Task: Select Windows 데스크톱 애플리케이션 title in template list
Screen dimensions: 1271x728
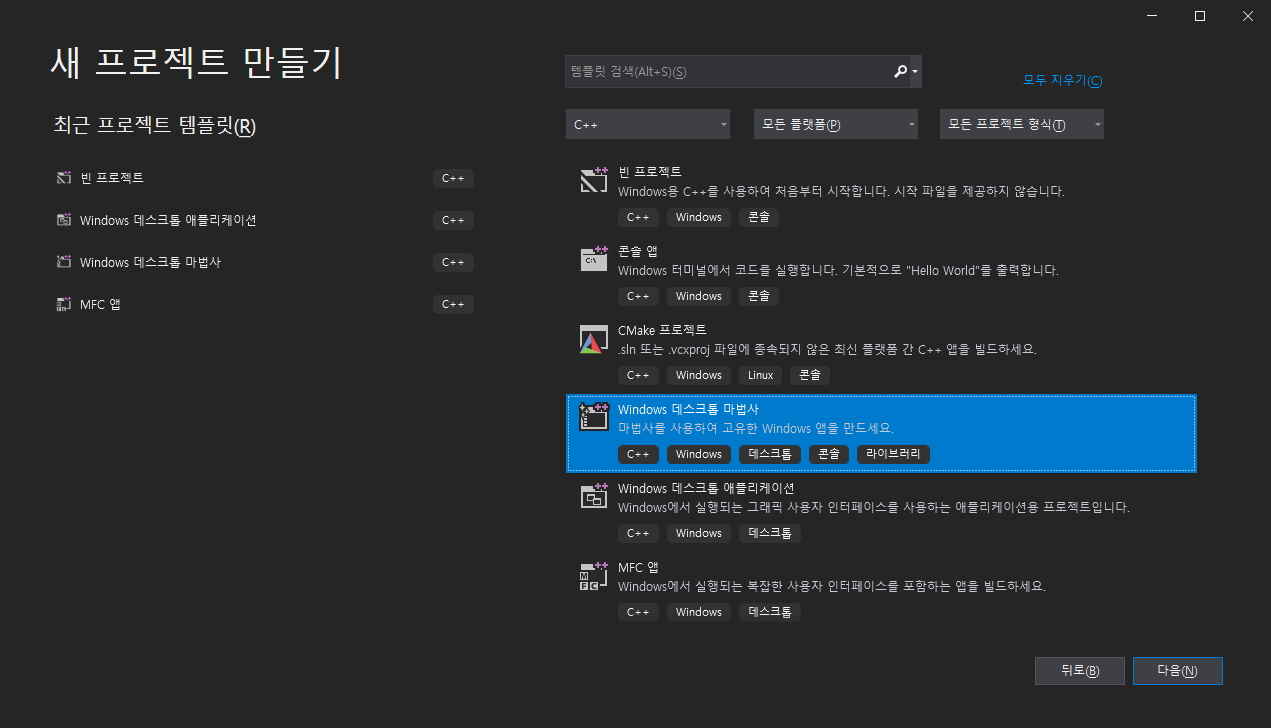Action: (706, 488)
